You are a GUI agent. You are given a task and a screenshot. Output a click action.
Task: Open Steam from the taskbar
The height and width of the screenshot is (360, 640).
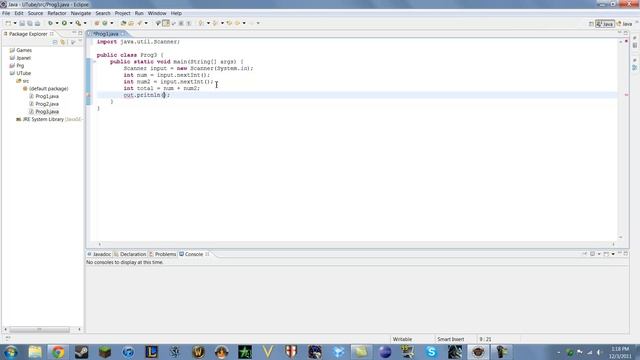(81, 352)
